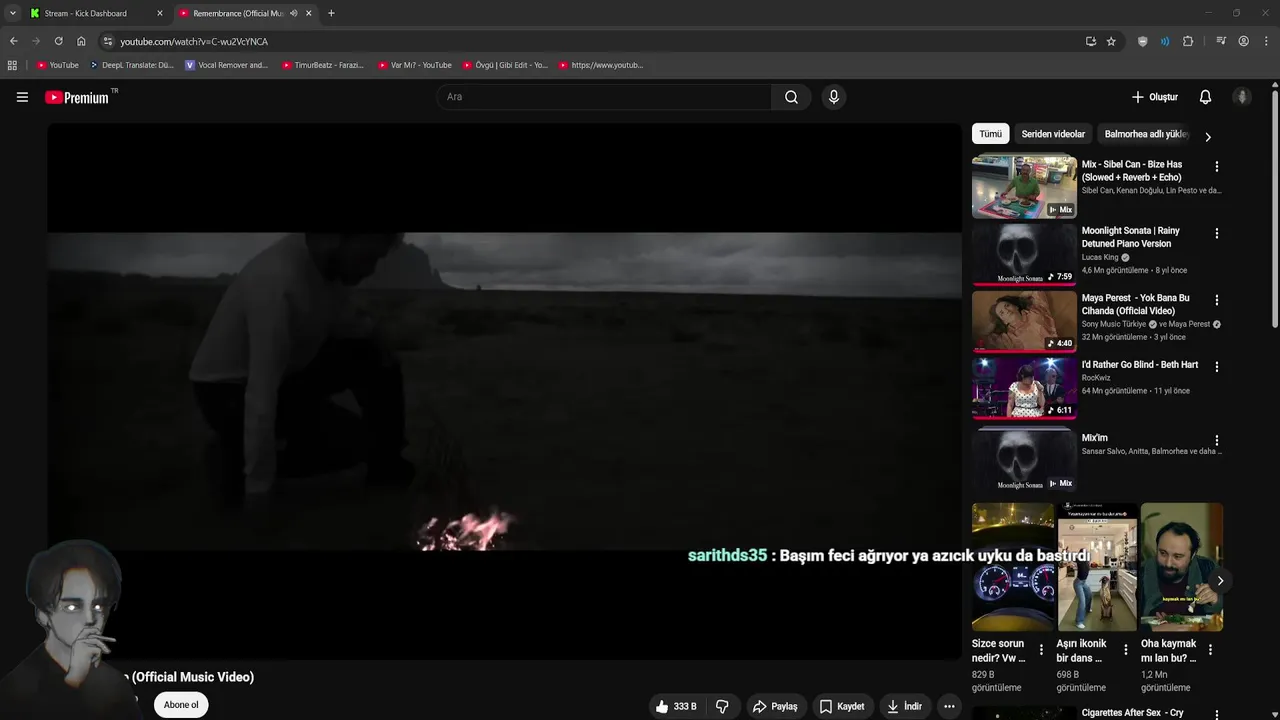Download the video with İndir

pyautogui.click(x=904, y=706)
